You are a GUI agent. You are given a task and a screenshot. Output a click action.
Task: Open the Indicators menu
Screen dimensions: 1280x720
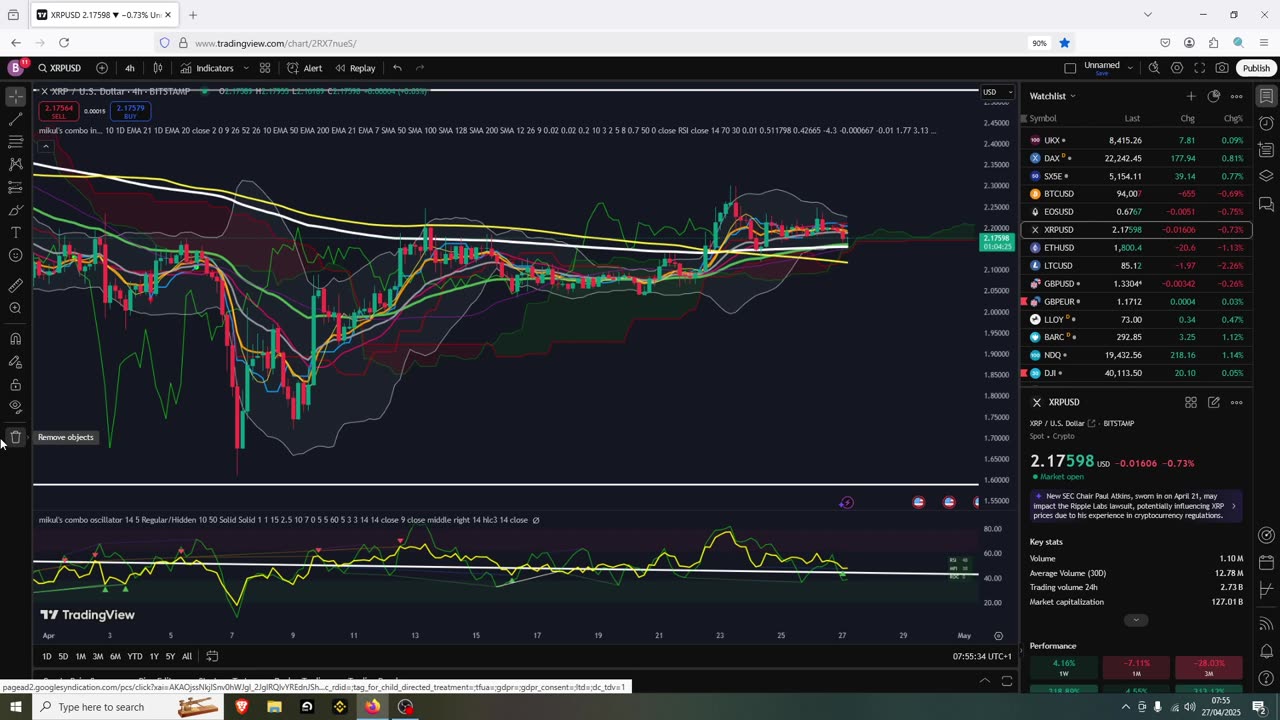(x=207, y=68)
